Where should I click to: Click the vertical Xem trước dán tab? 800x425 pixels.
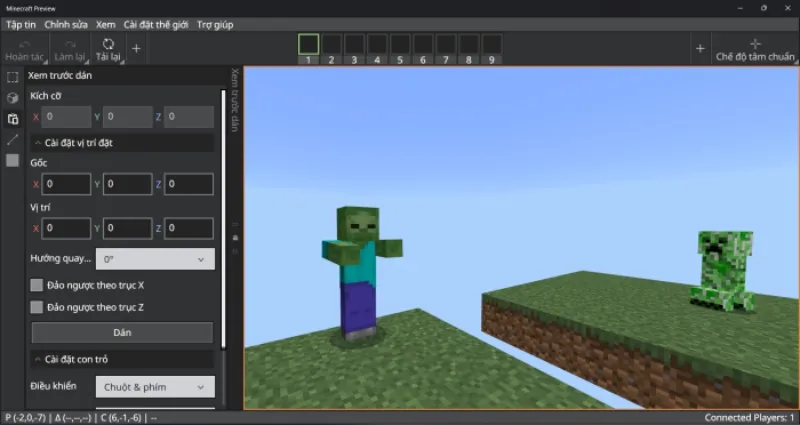pos(235,100)
